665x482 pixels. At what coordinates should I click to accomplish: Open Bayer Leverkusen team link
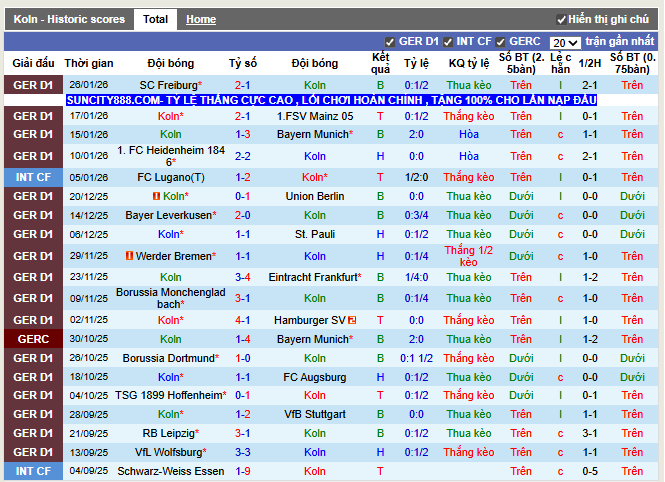(x=169, y=215)
